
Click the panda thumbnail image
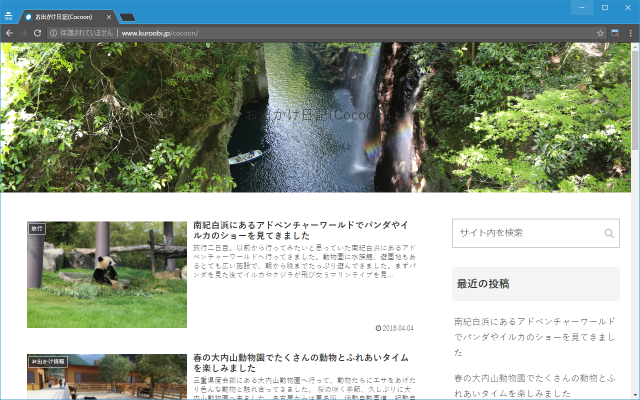[107, 275]
